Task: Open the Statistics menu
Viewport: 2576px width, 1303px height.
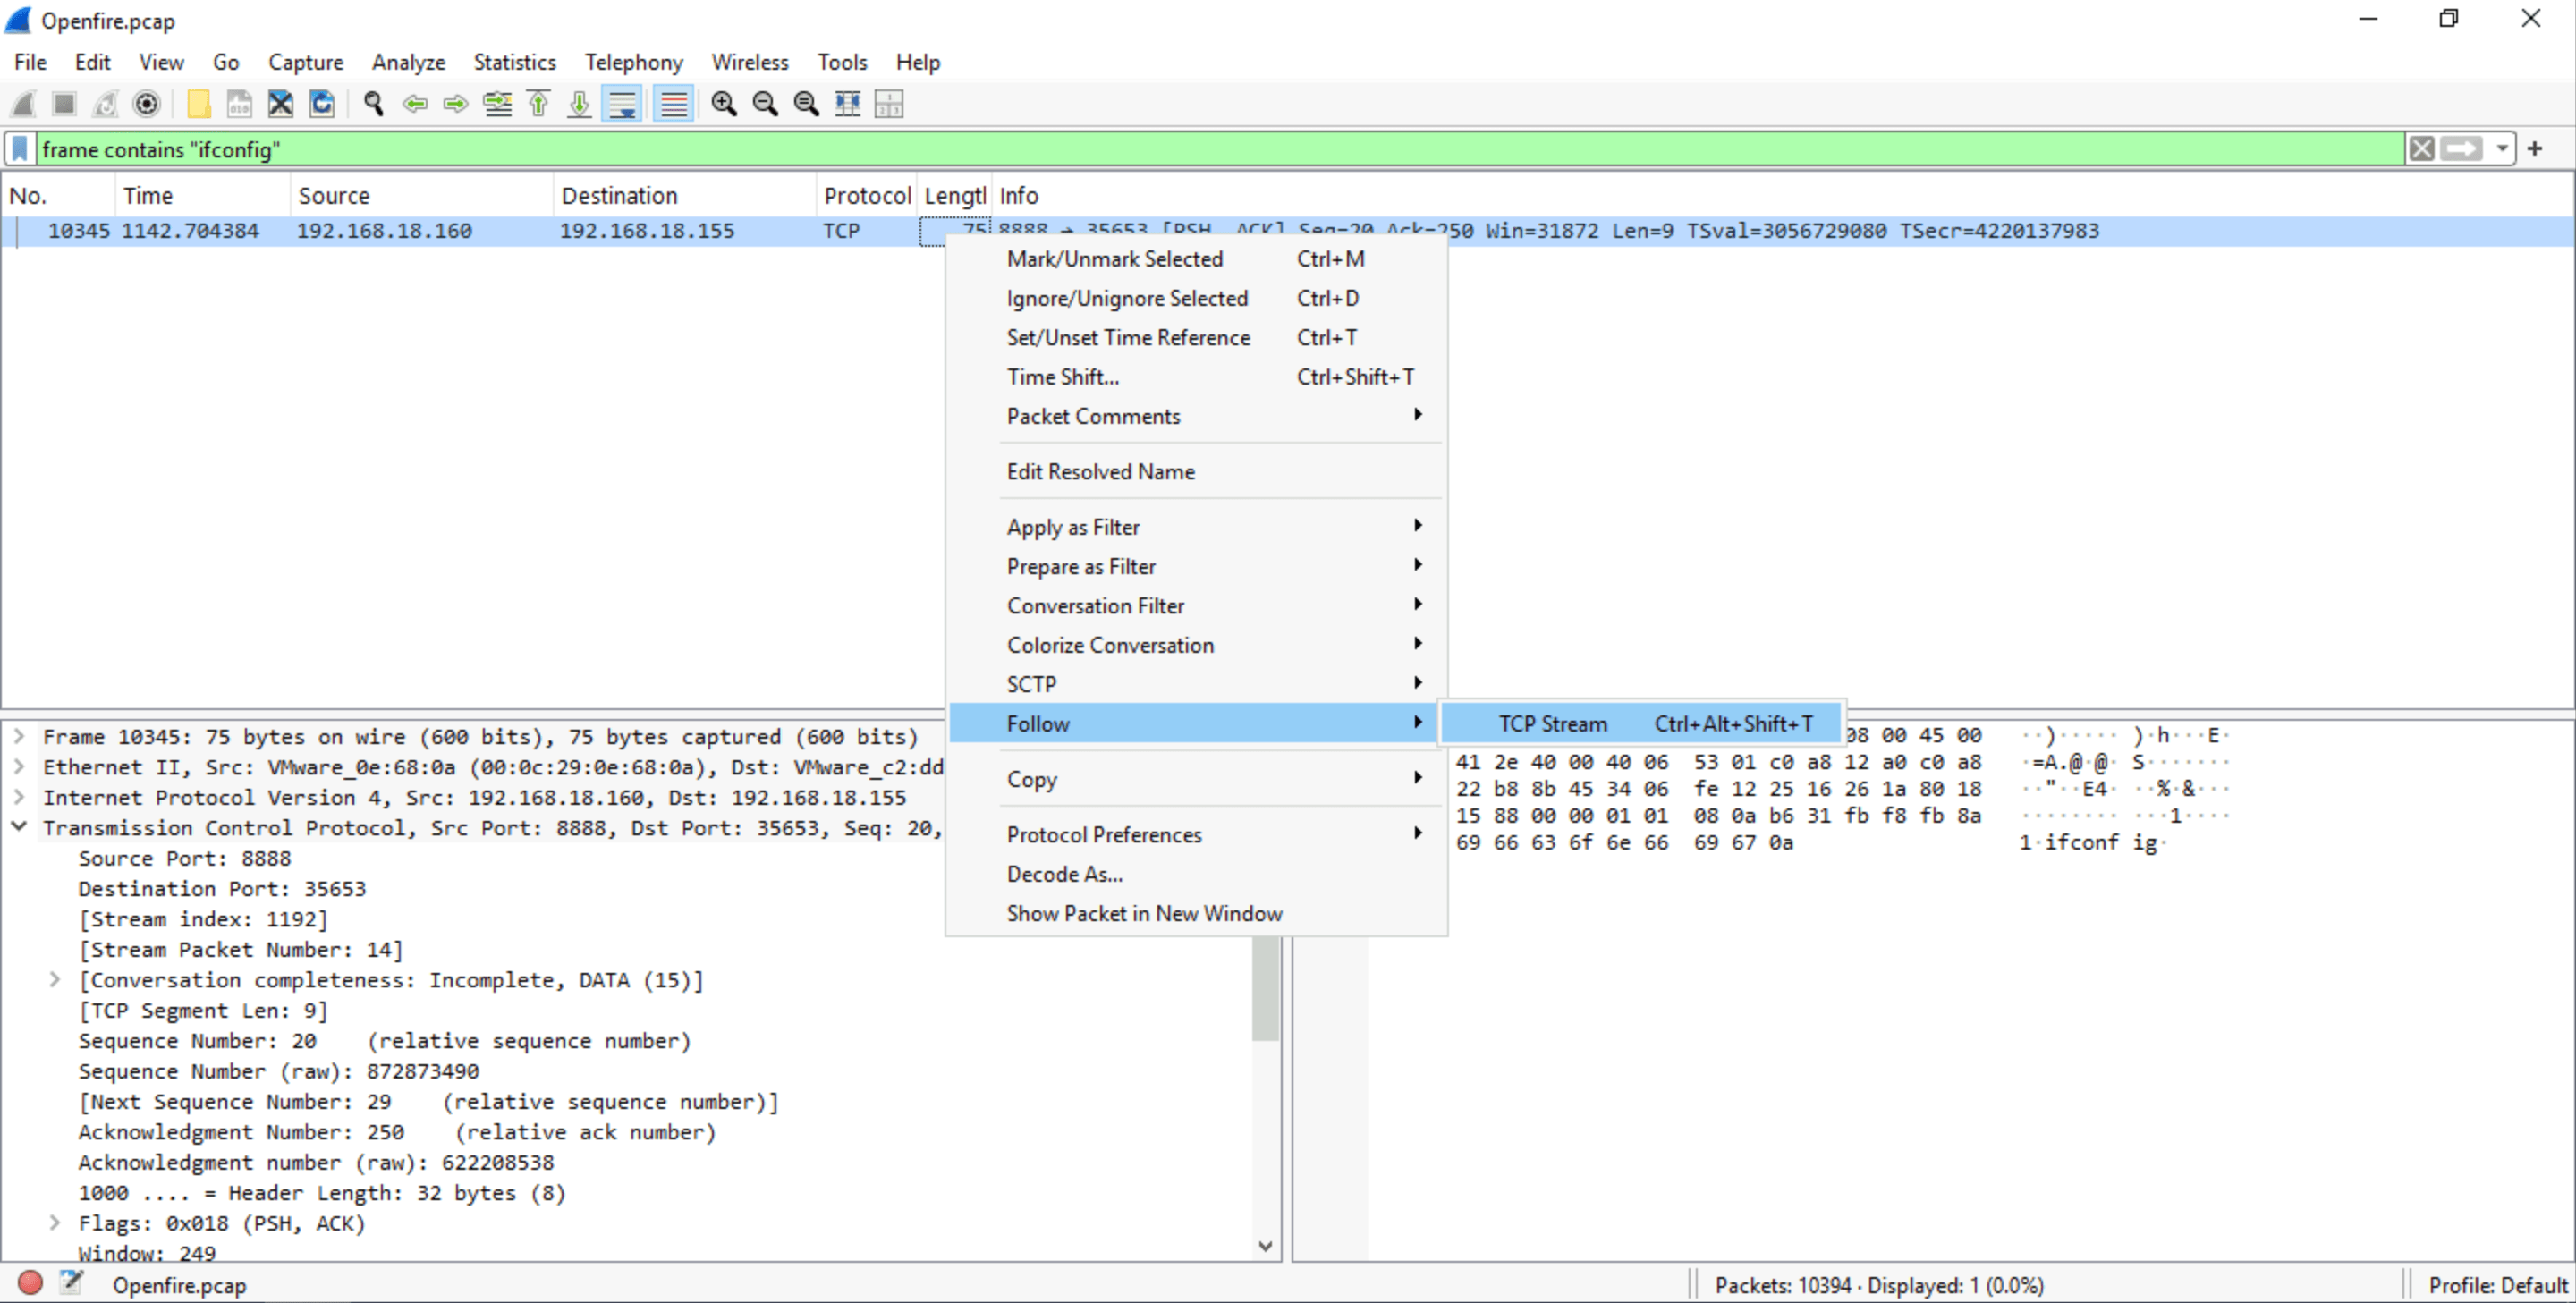Action: click(x=514, y=62)
